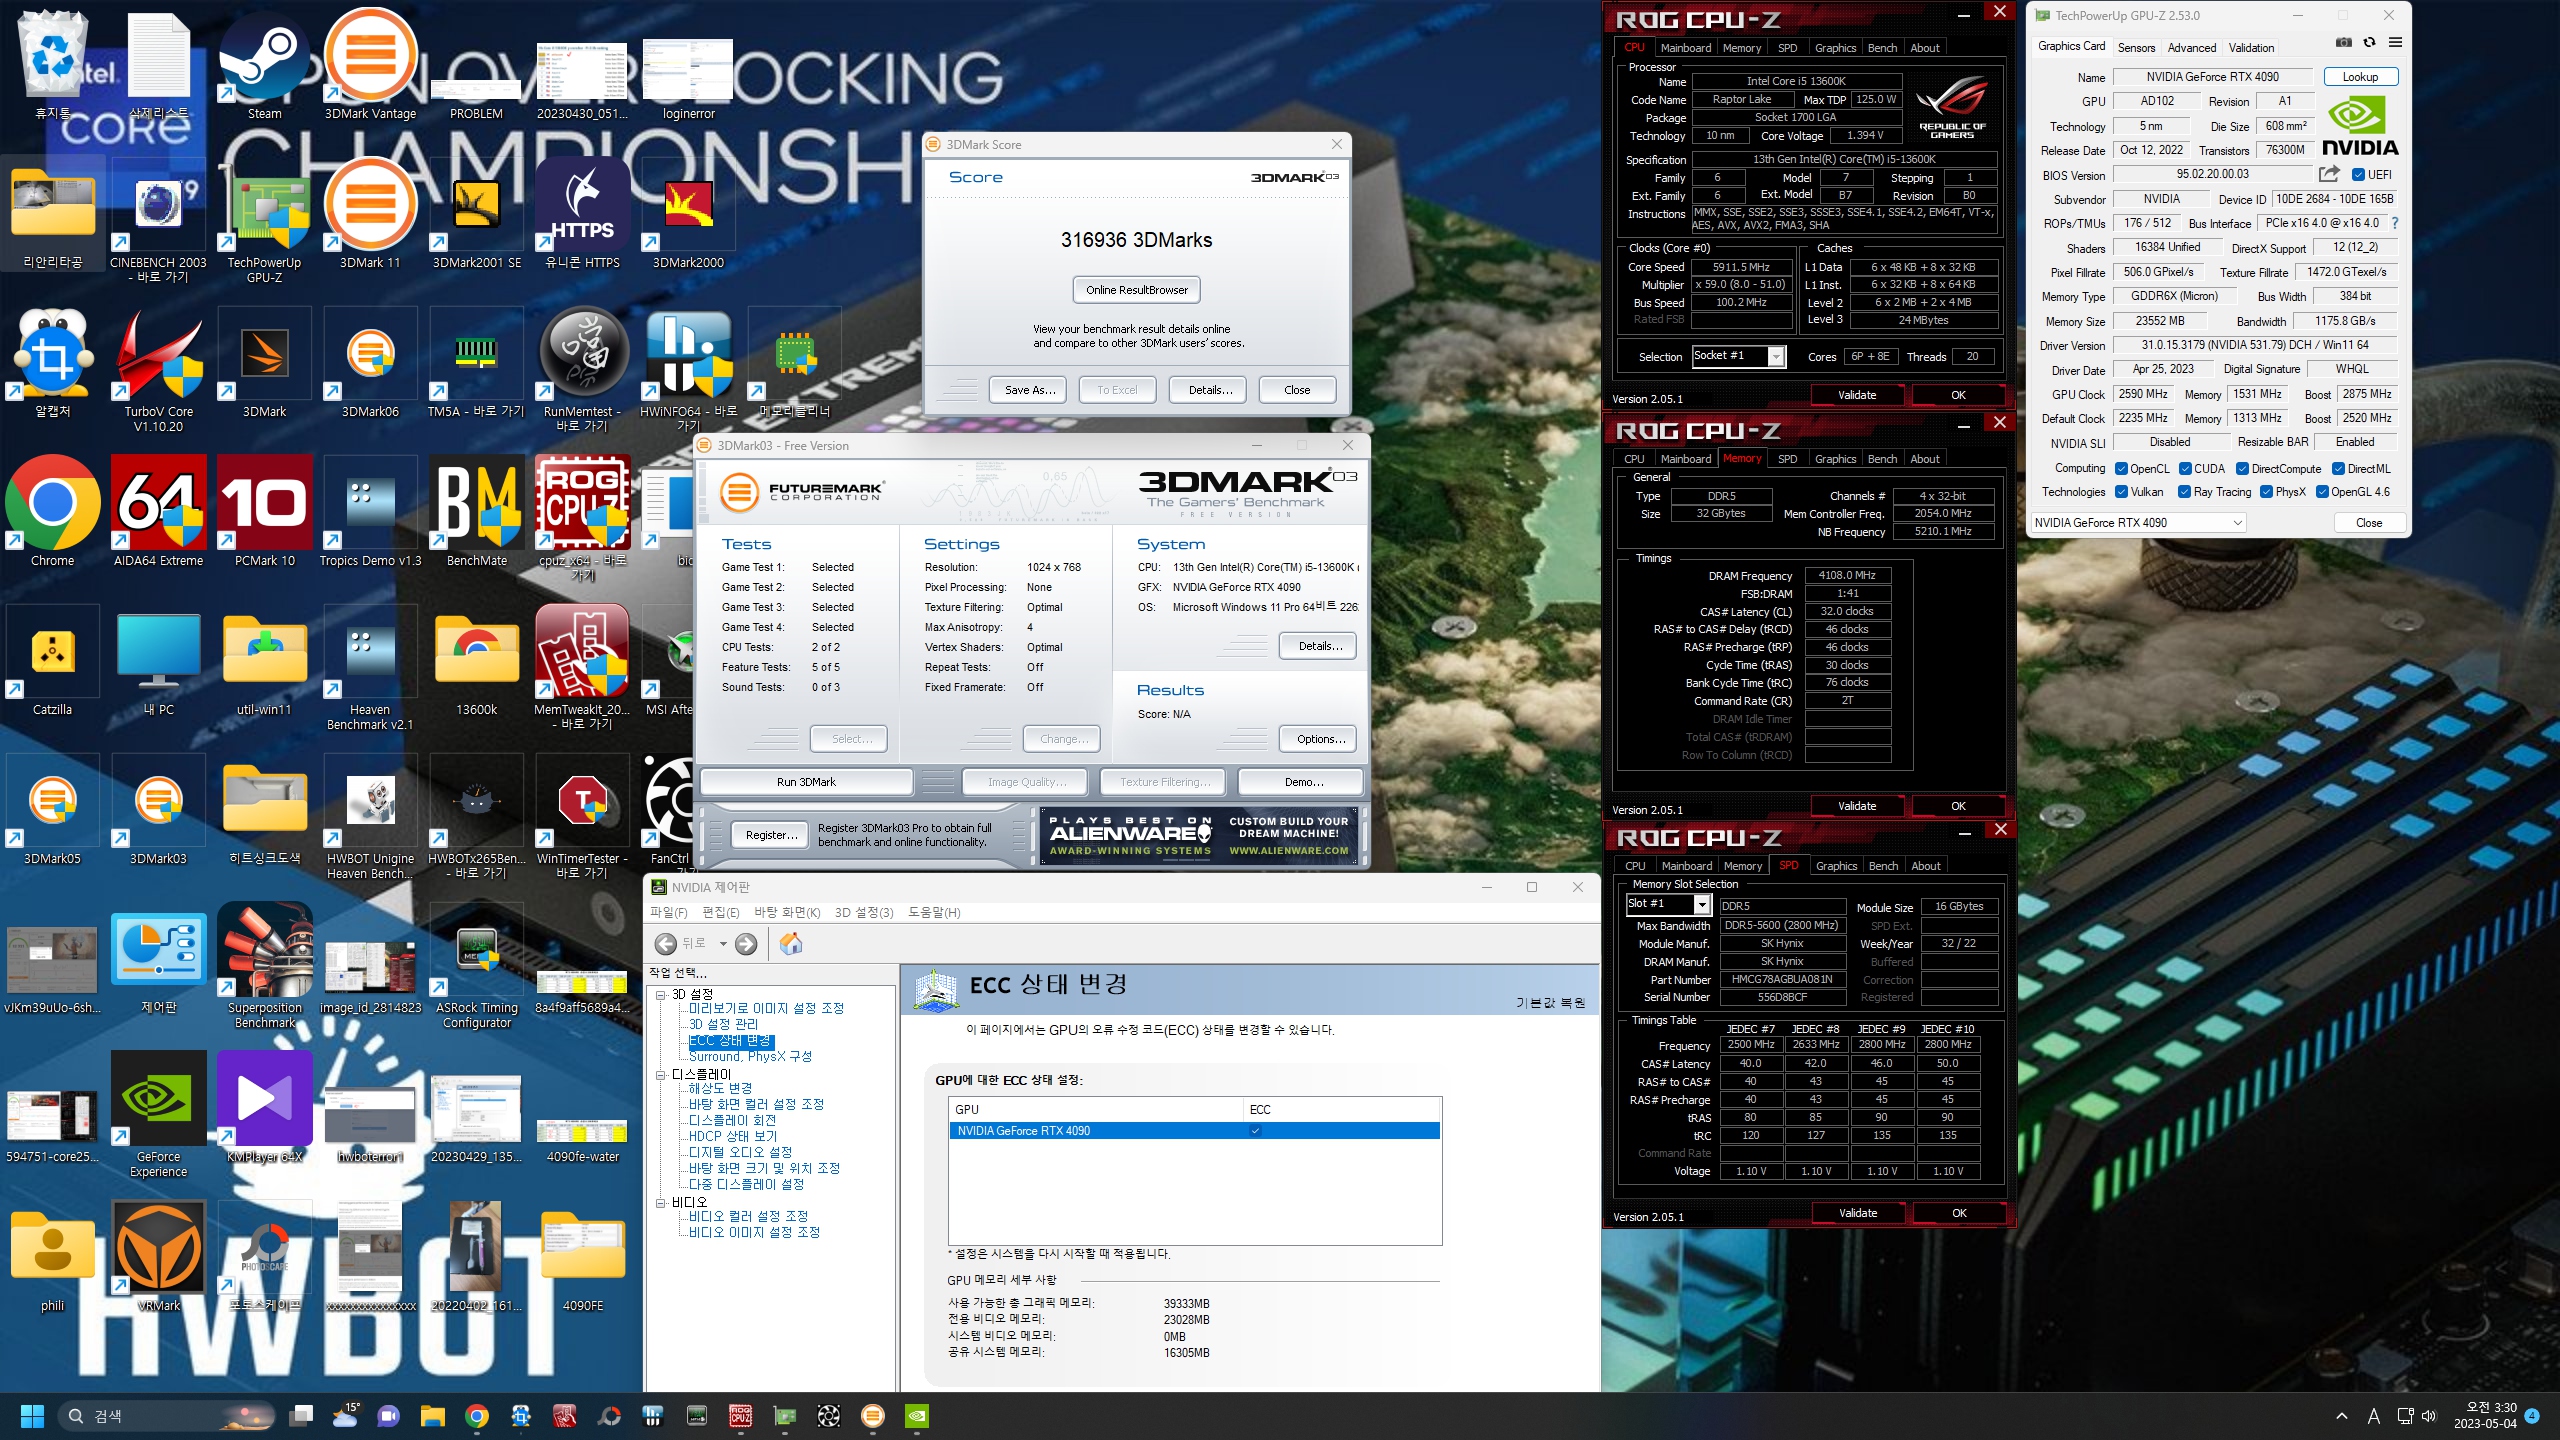The image size is (2560, 1440).
Task: Launch Superposition Benchmark desktop icon
Action: (x=264, y=967)
